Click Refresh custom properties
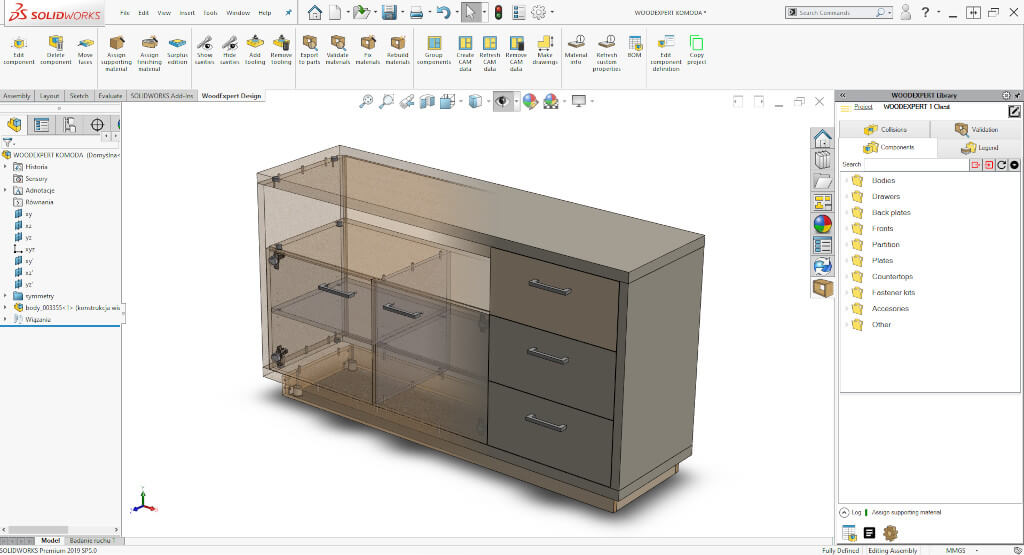Viewport: 1024px width, 555px height. [607, 52]
